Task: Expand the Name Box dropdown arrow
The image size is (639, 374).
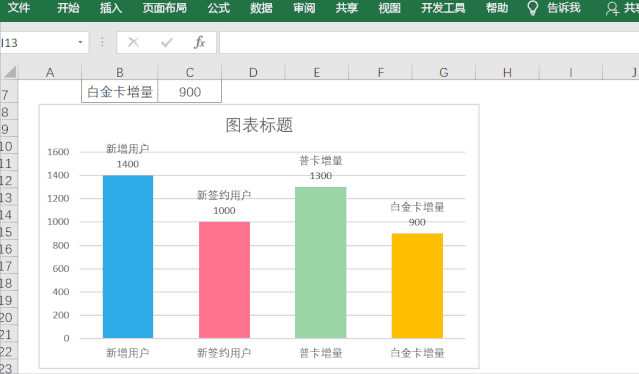Action: point(80,42)
